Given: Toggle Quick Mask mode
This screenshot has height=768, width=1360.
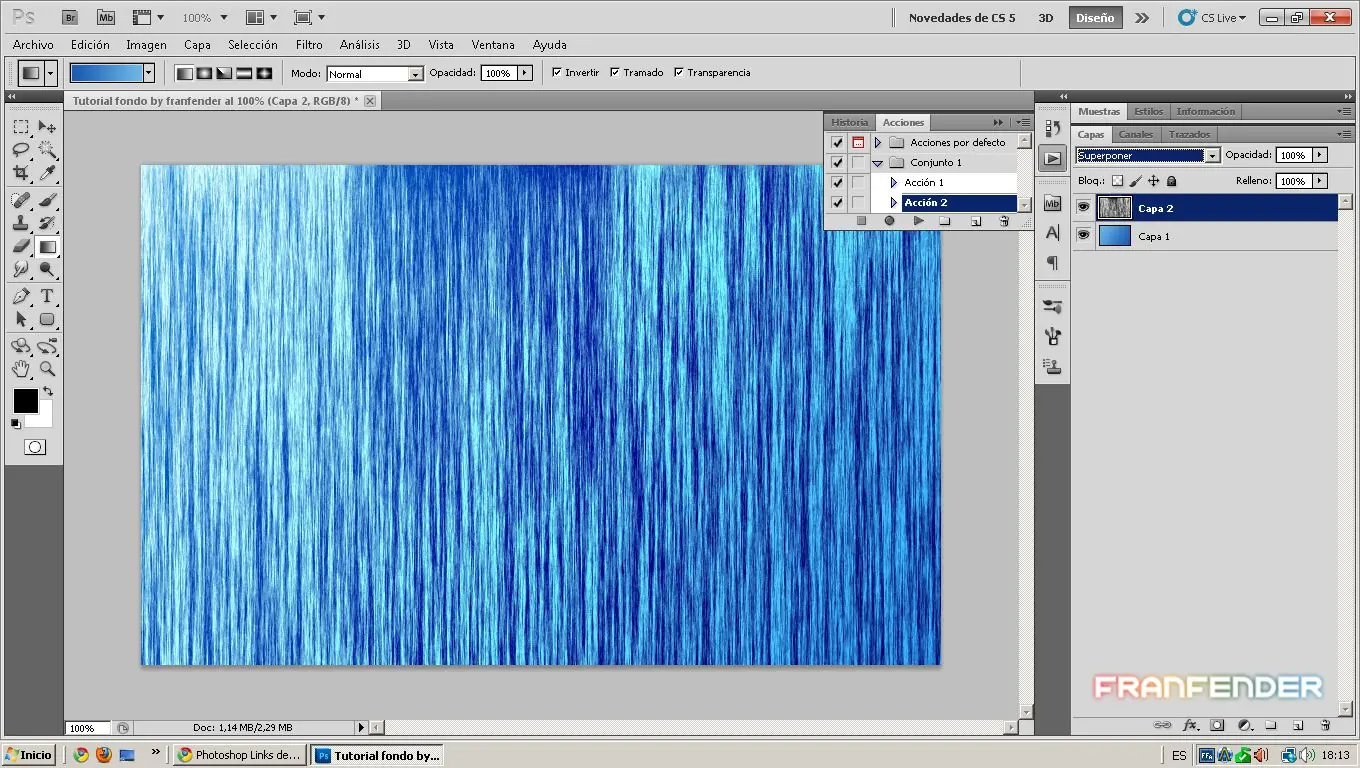Looking at the screenshot, I should coord(35,447).
